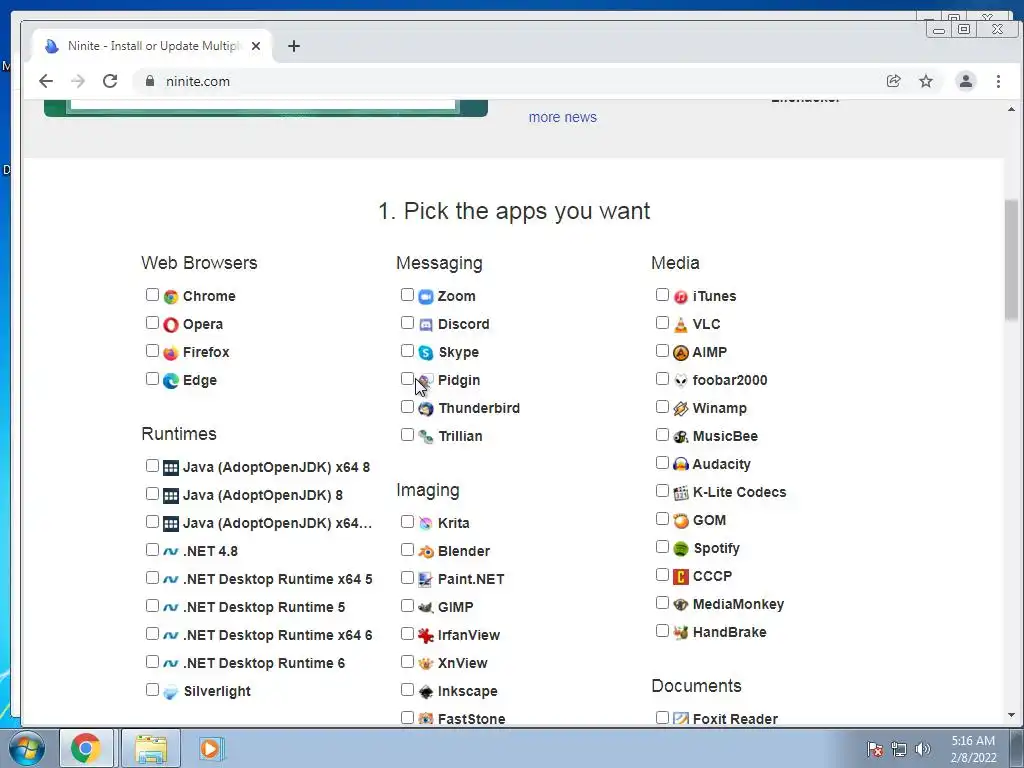The height and width of the screenshot is (768, 1024).
Task: Click the "XnView" label
Action: coord(462,664)
